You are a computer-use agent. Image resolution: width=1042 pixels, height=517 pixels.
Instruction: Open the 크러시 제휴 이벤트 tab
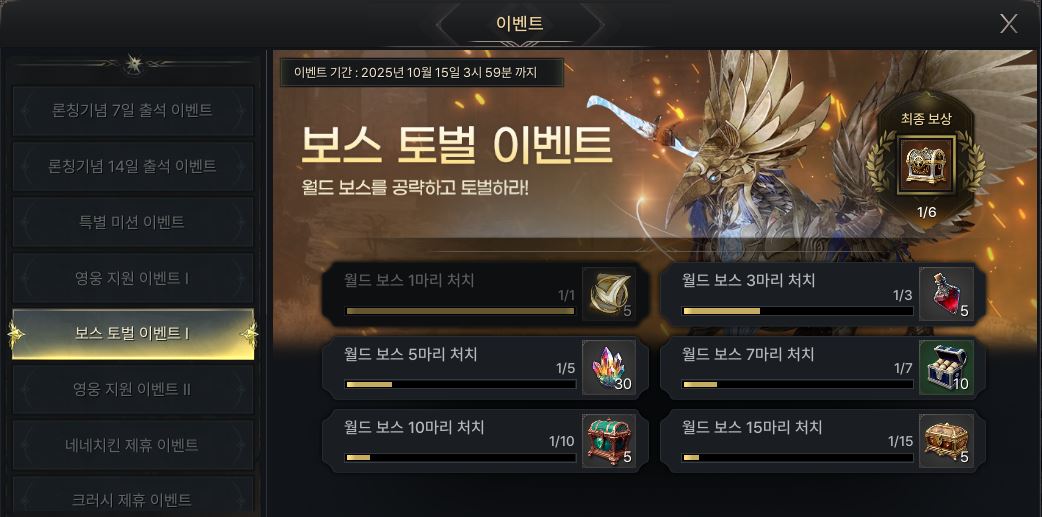pos(133,499)
